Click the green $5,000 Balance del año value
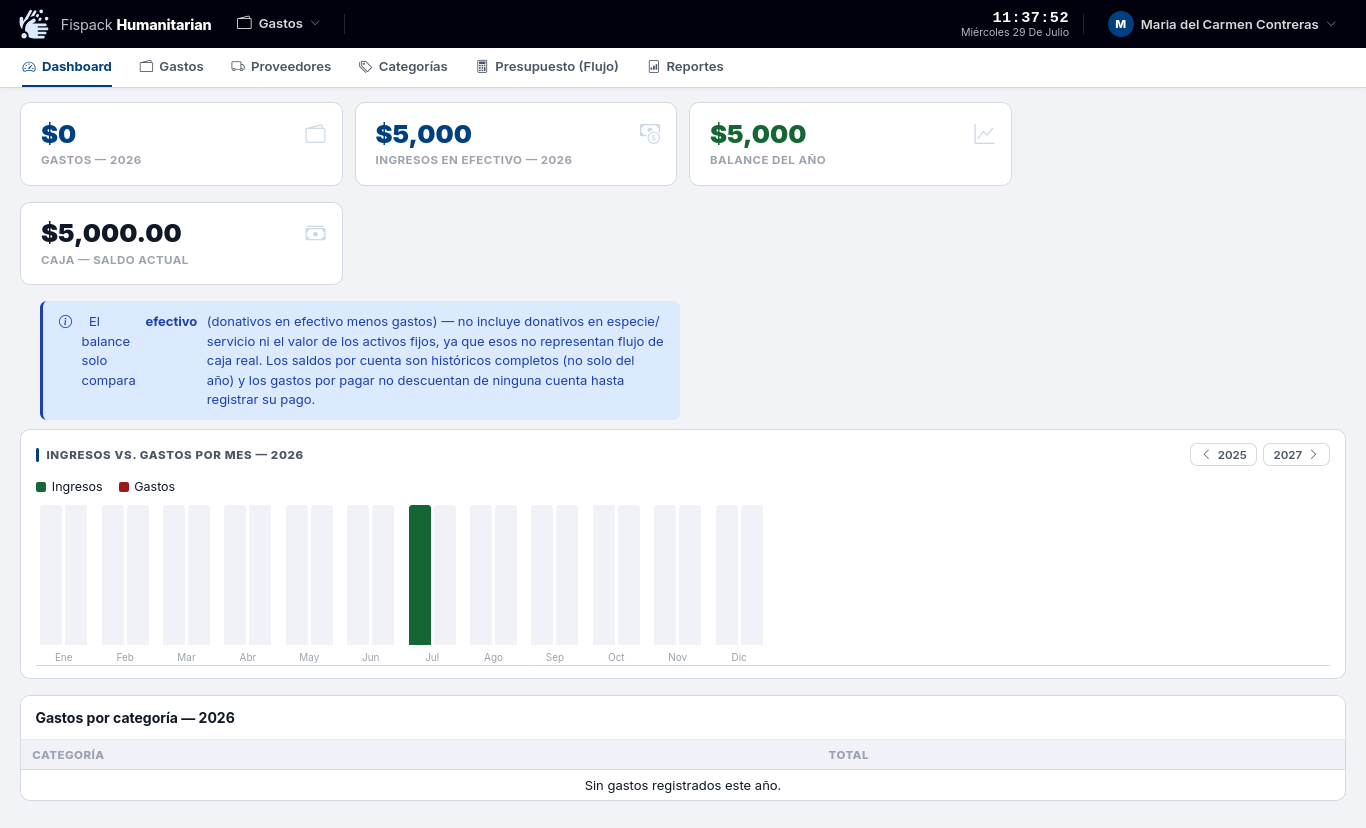This screenshot has height=828, width=1366. pos(758,134)
